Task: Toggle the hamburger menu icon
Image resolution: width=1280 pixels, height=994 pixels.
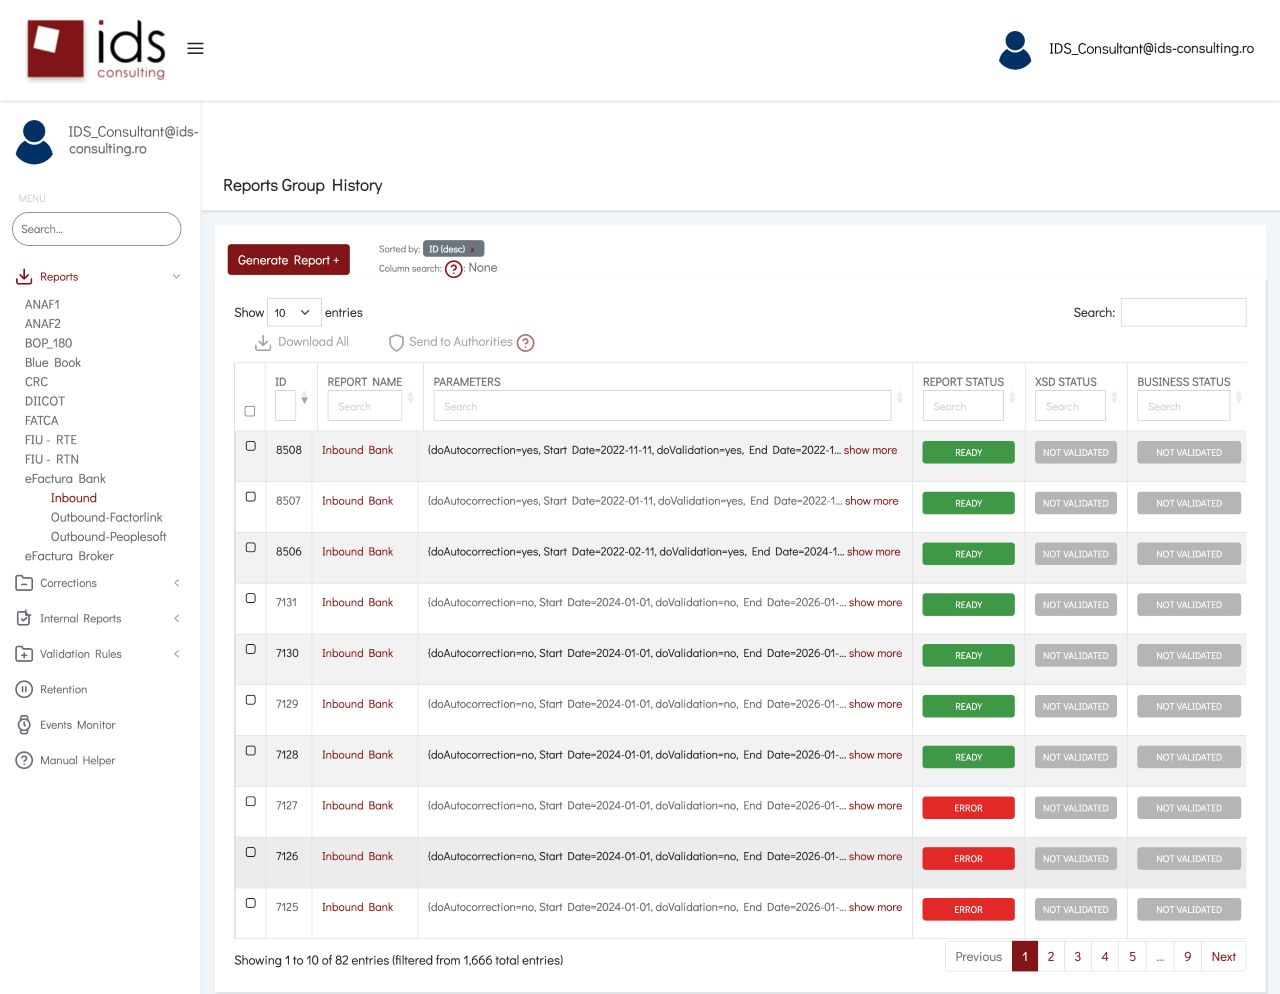Action: coord(195,48)
